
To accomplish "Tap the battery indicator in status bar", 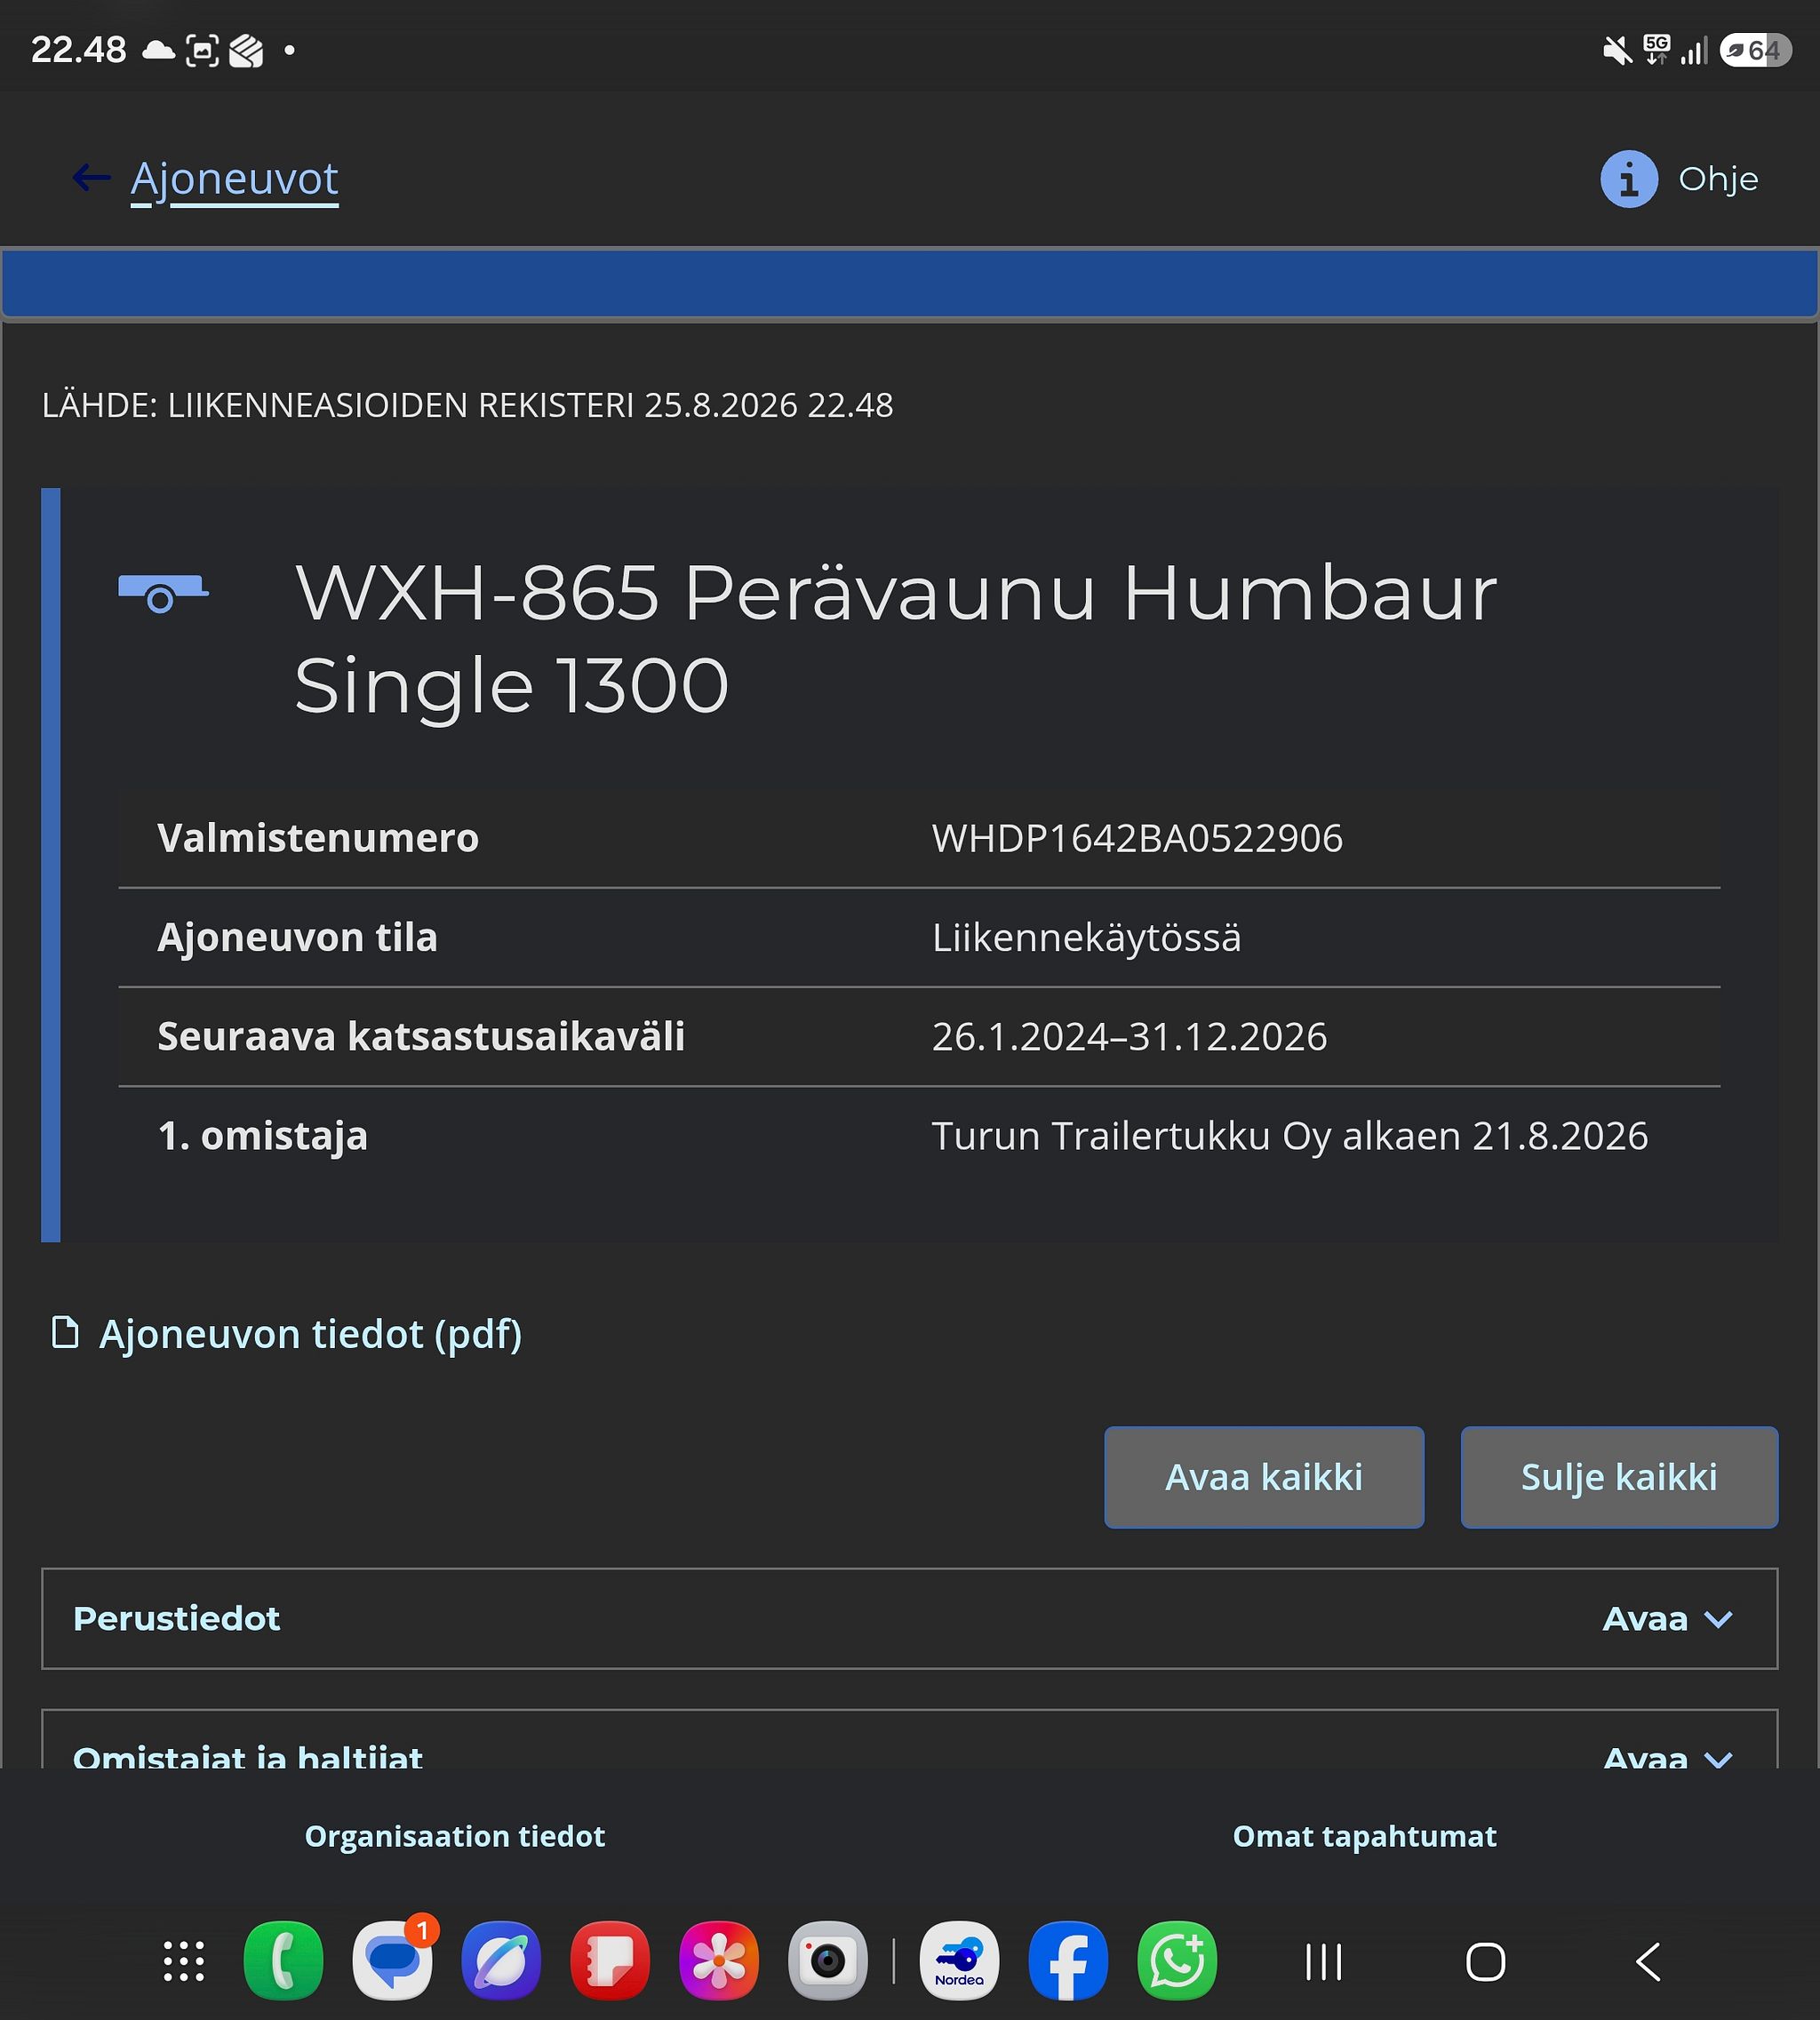I will coord(1756,50).
